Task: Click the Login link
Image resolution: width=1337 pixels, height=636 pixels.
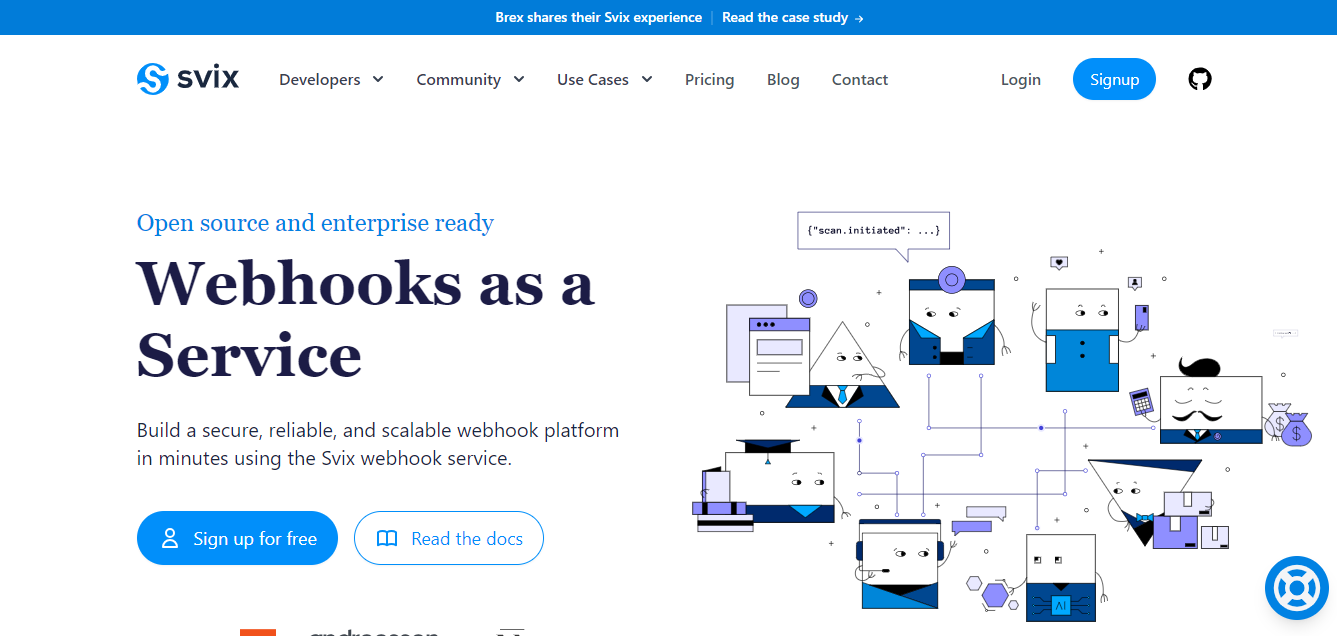Action: coord(1021,79)
